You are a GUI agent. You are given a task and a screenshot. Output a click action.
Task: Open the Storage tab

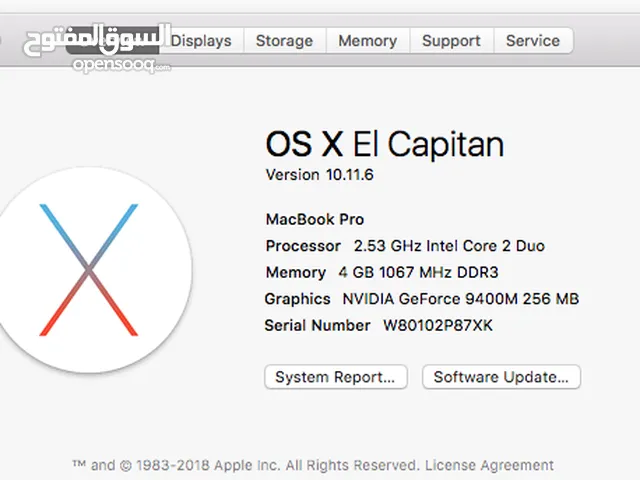284,40
